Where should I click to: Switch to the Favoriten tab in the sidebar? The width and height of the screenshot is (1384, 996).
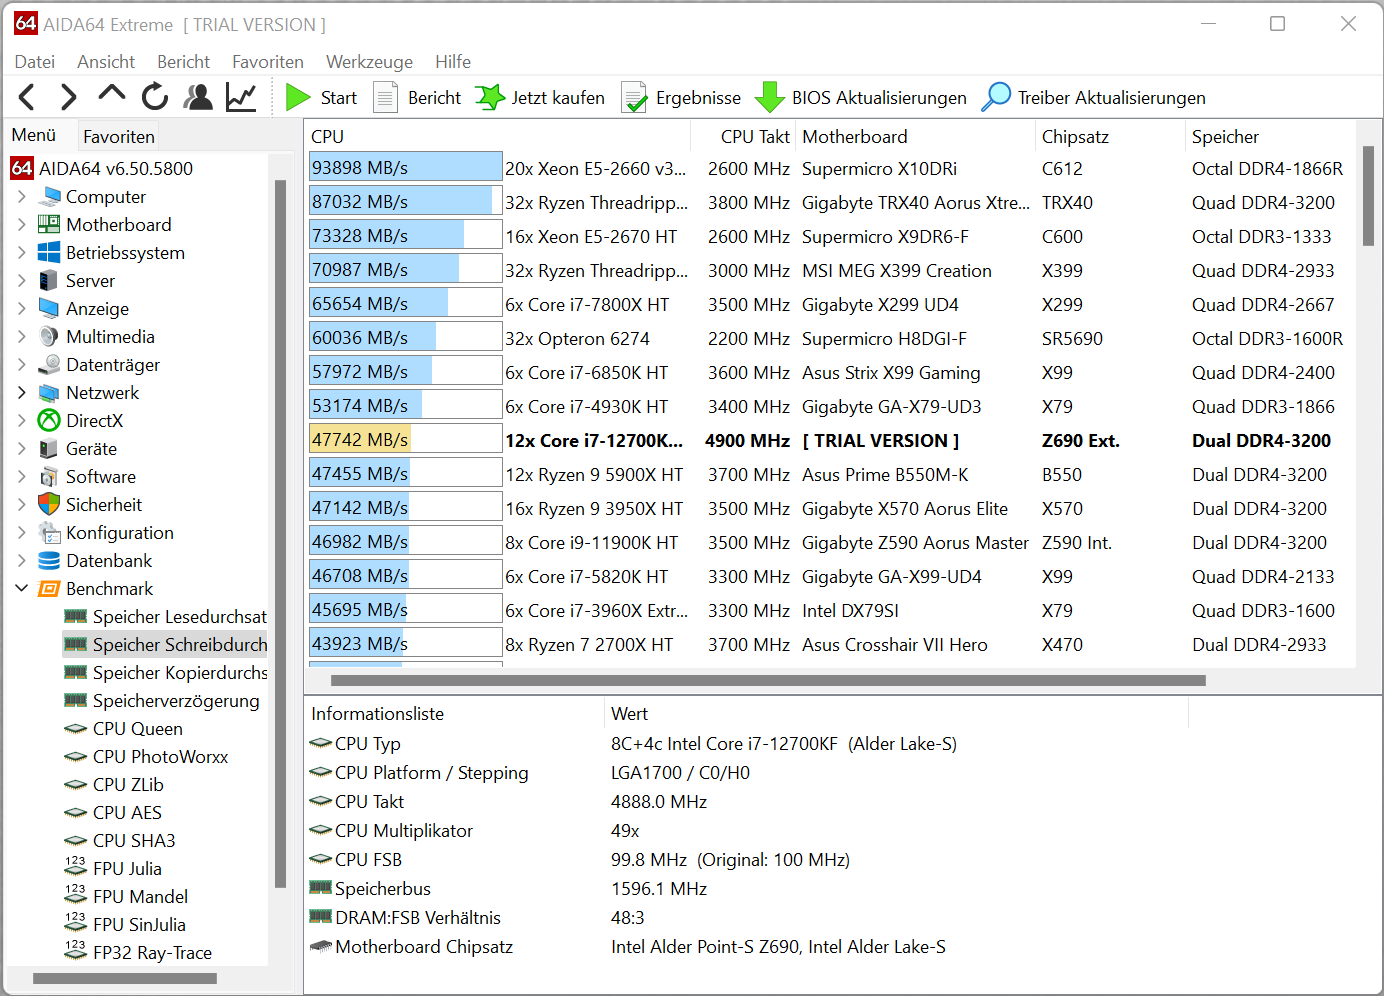click(x=119, y=136)
